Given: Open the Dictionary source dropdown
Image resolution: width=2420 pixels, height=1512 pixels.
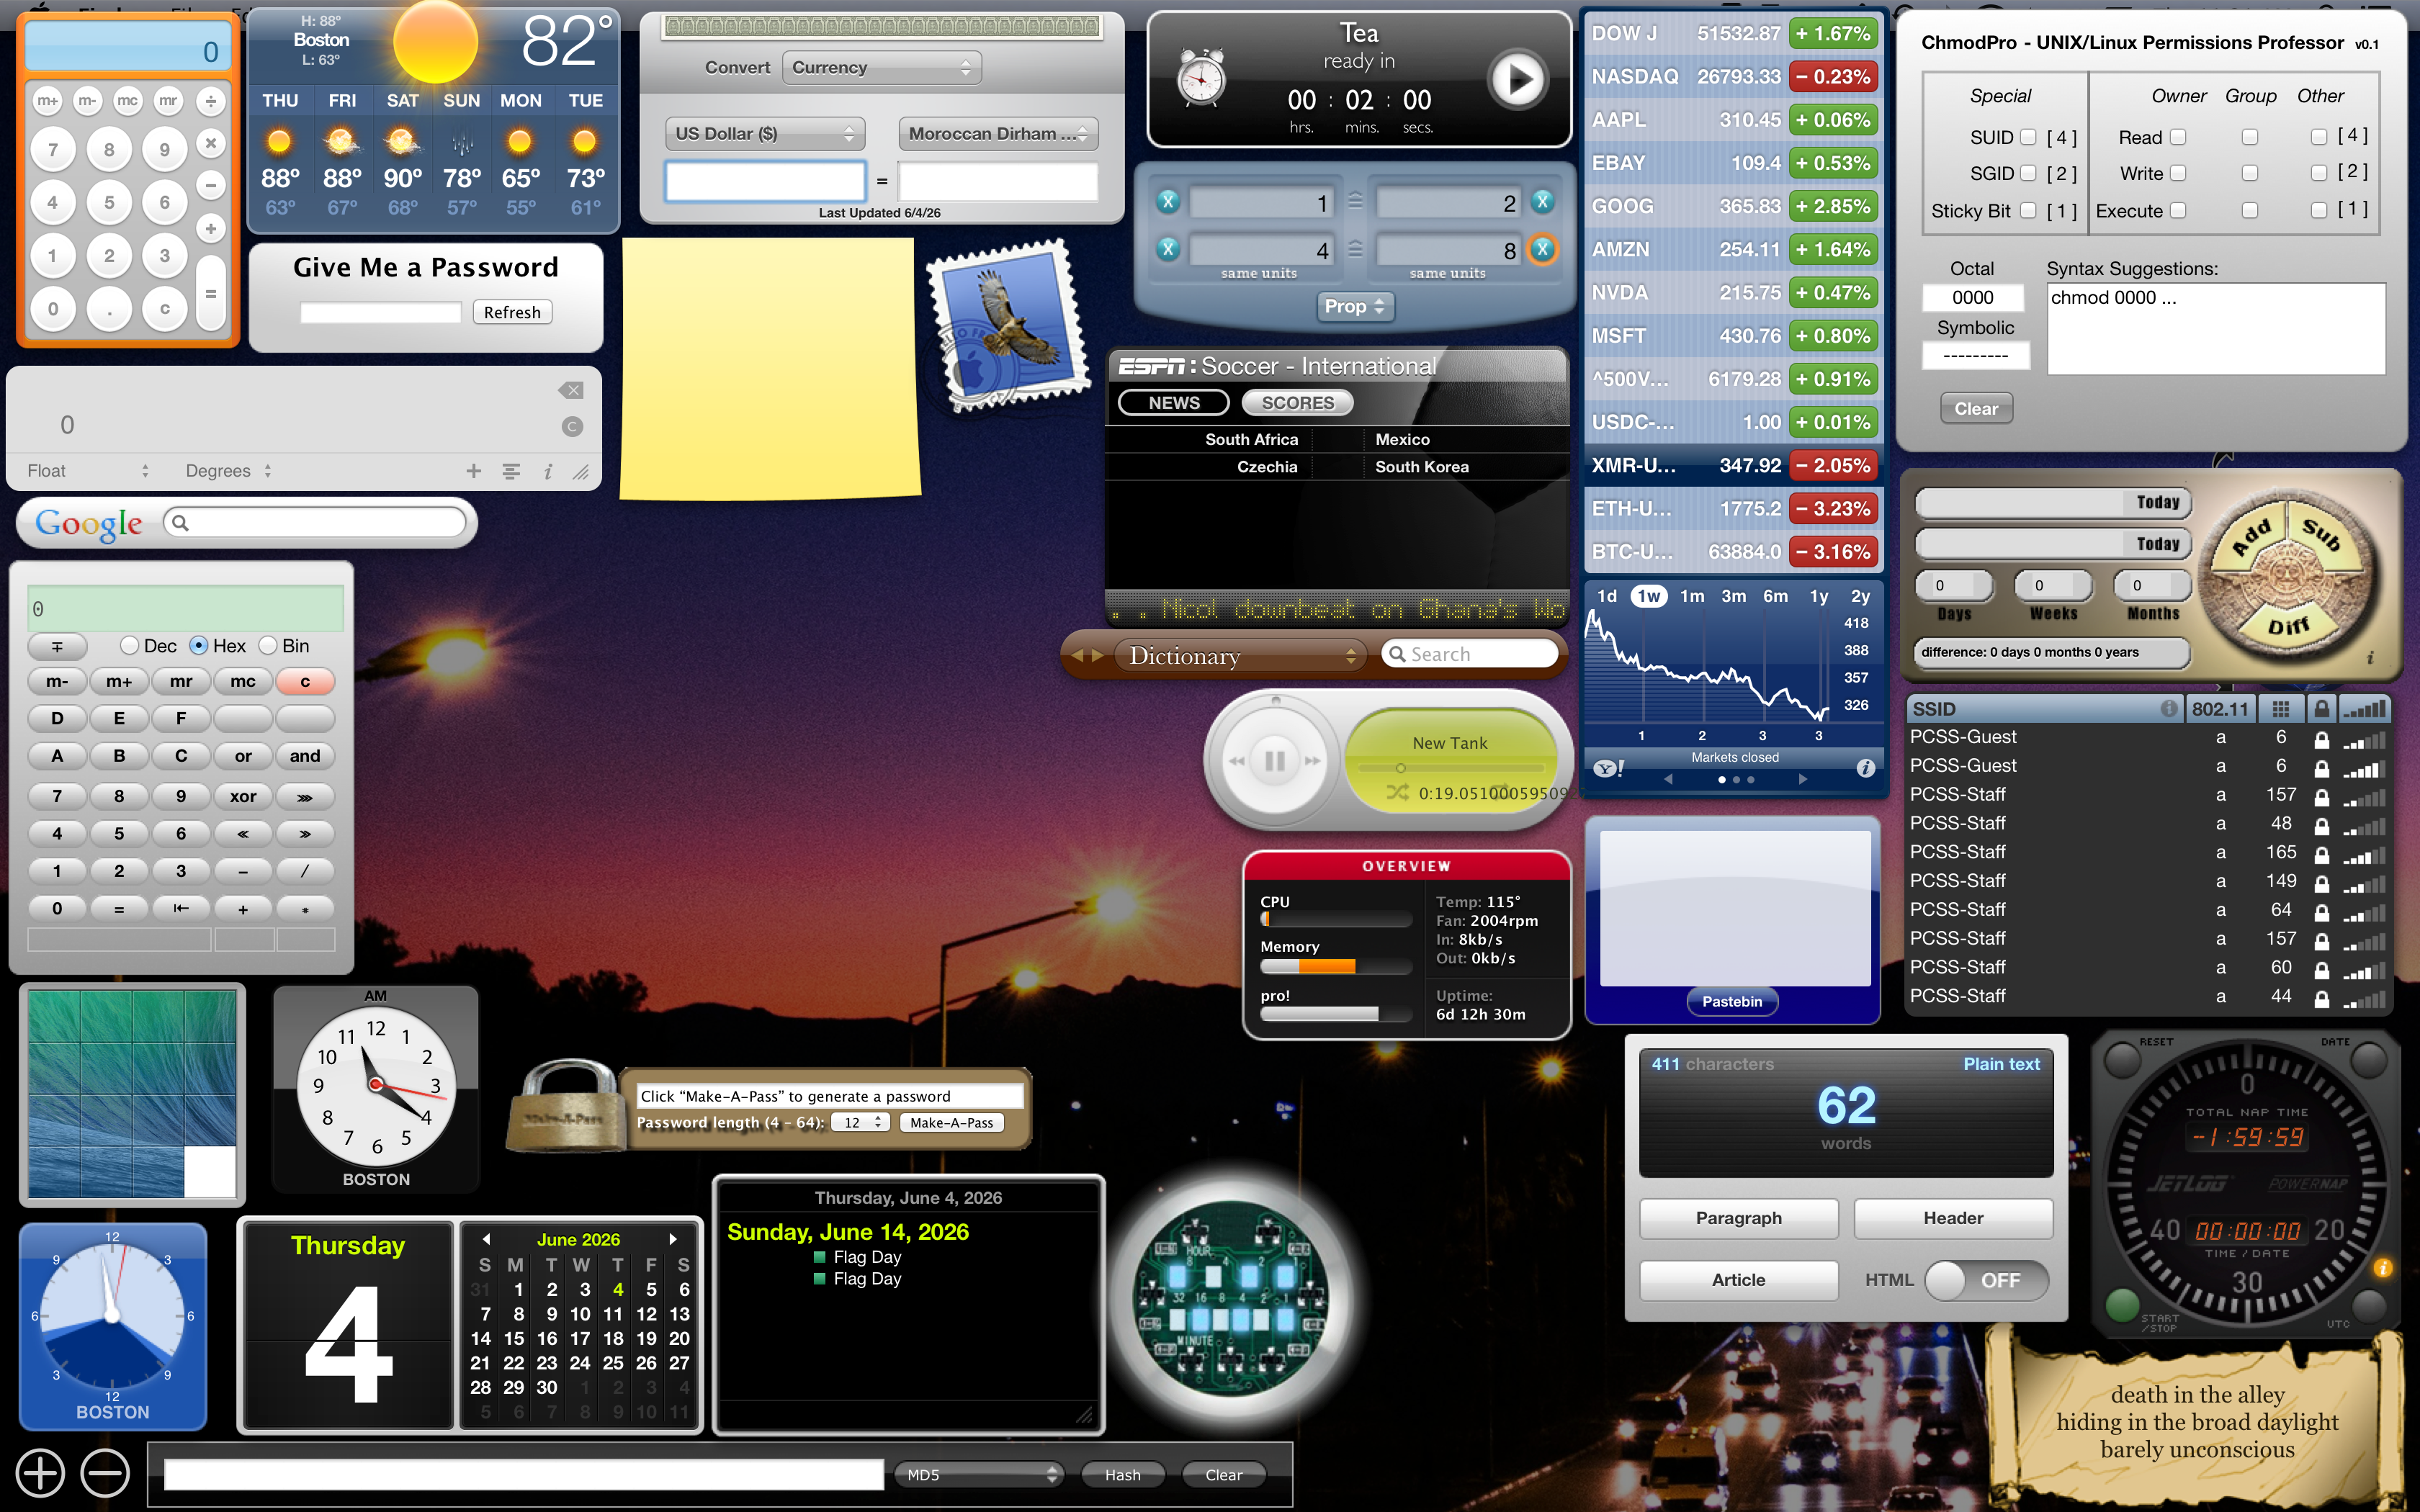Looking at the screenshot, I should [1241, 655].
